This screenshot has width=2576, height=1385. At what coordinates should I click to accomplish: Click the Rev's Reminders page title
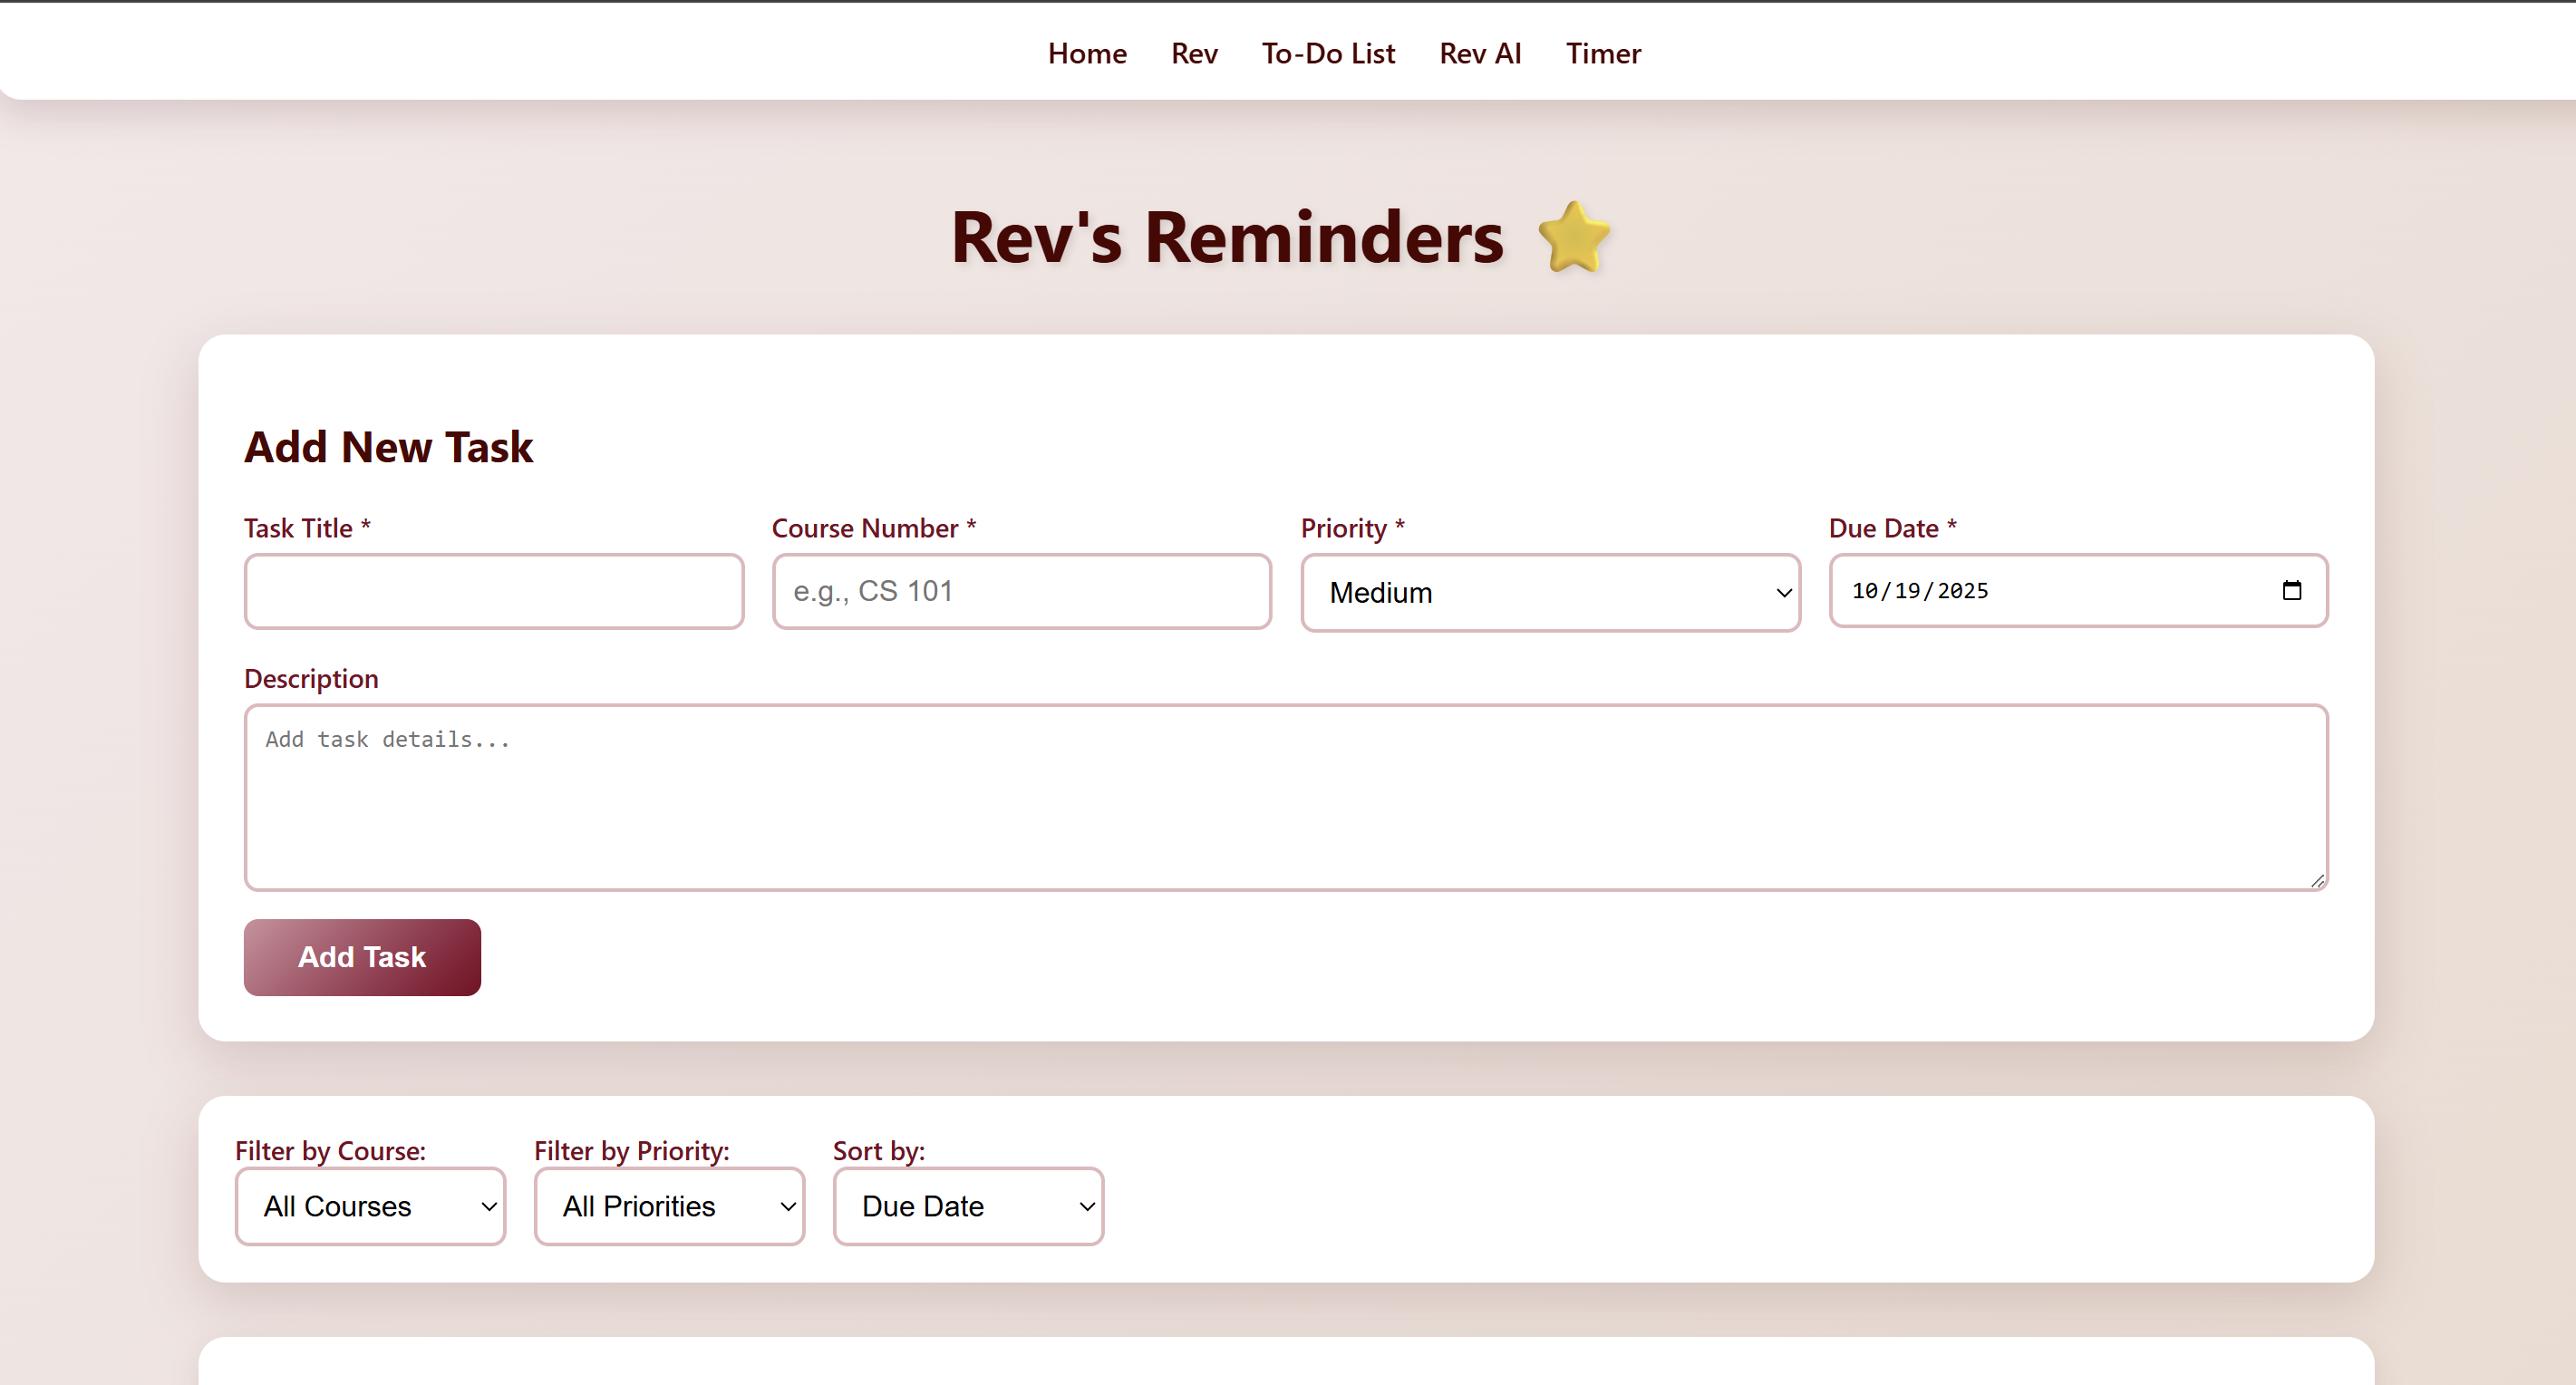click(x=1227, y=238)
